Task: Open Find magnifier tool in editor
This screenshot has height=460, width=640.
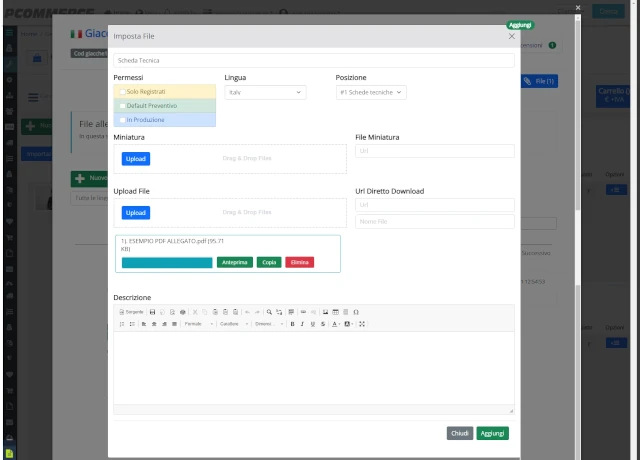Action: pyautogui.click(x=269, y=312)
